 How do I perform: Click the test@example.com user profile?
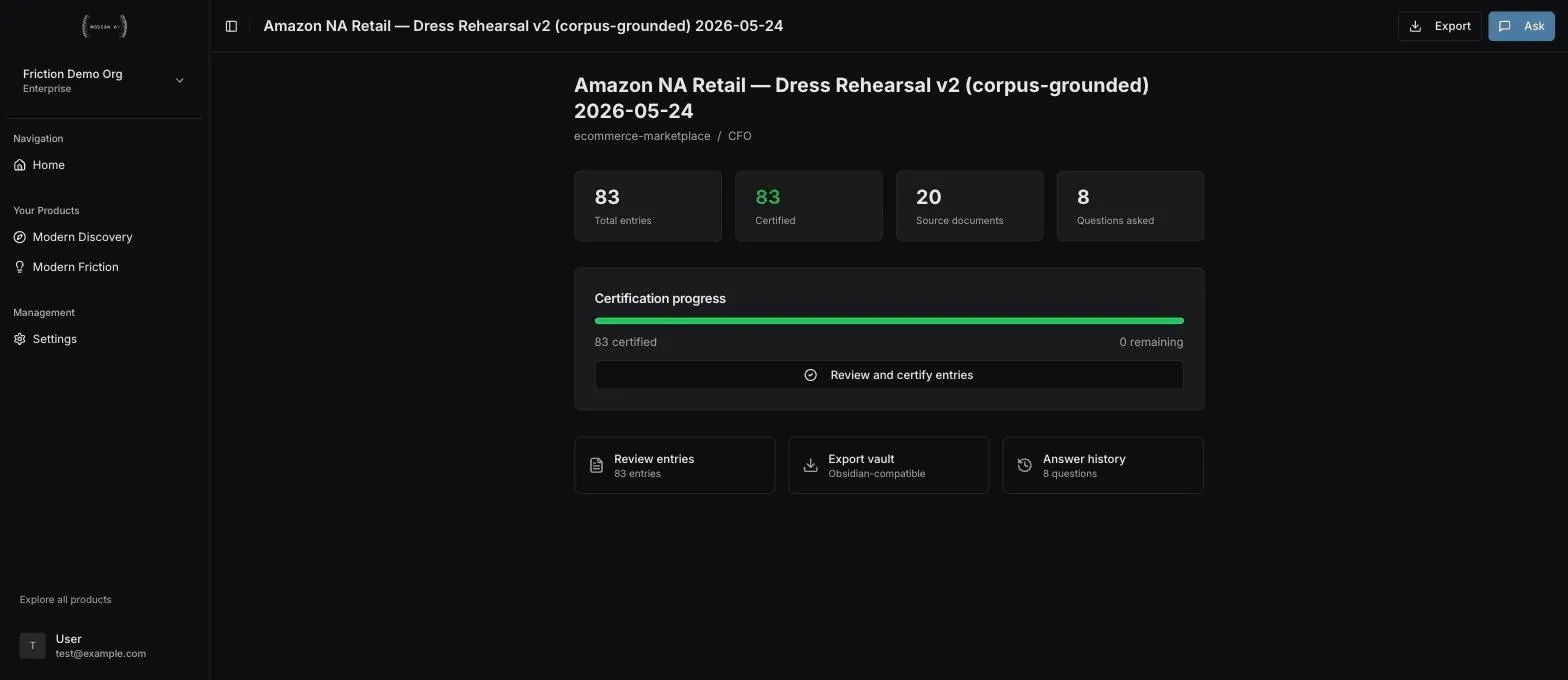[104, 646]
